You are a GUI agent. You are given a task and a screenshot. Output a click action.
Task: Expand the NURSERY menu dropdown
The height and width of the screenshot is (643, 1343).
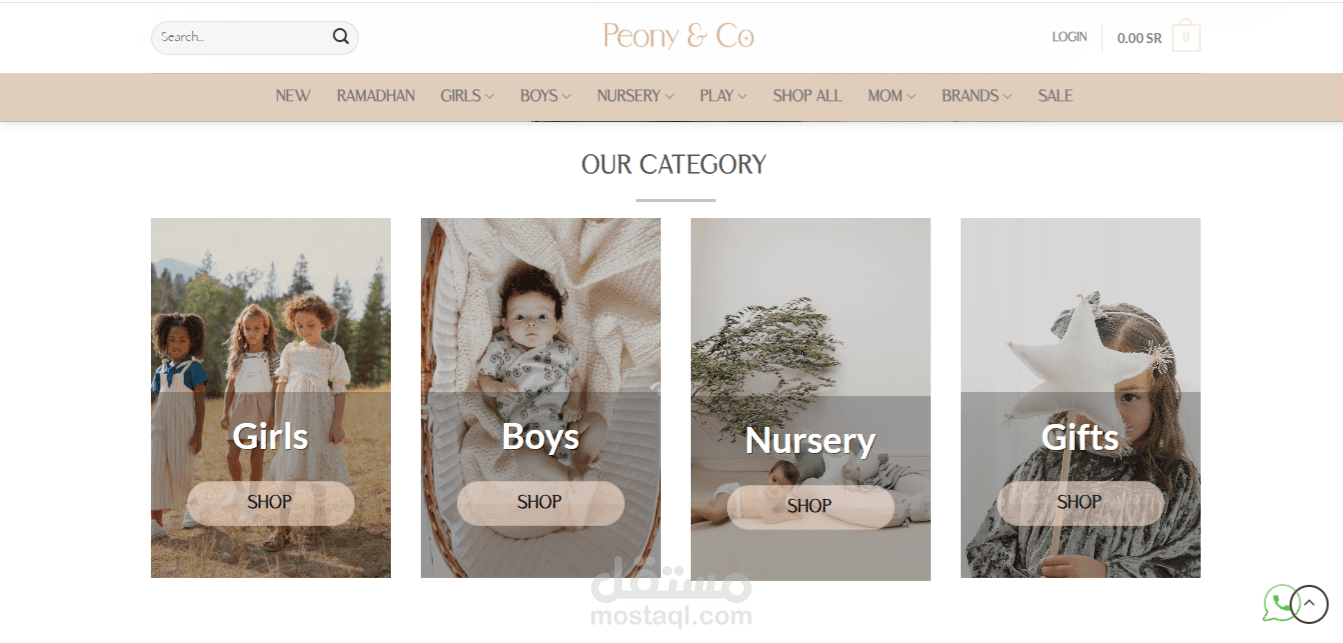pos(635,96)
